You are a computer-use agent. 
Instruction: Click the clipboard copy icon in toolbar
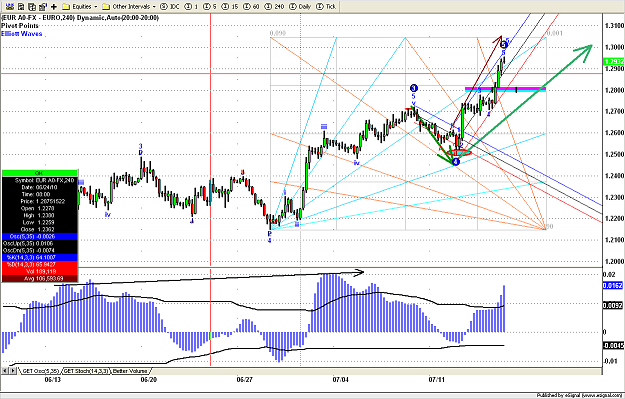[x=43, y=6]
